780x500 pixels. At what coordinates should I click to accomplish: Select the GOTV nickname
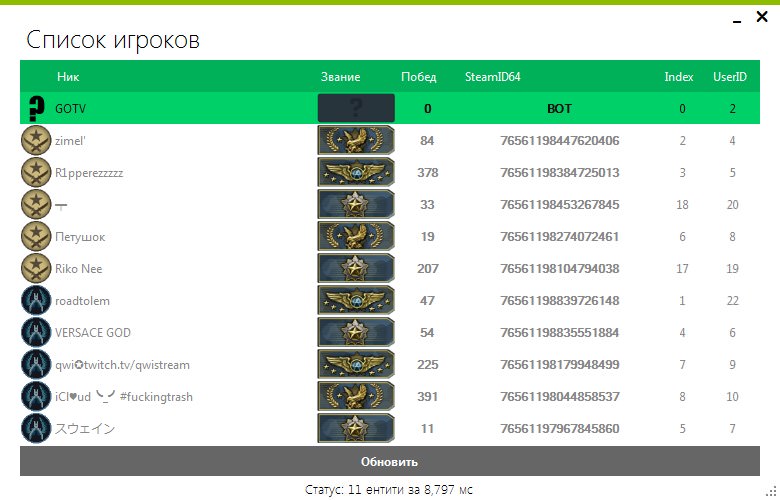pyautogui.click(x=70, y=108)
